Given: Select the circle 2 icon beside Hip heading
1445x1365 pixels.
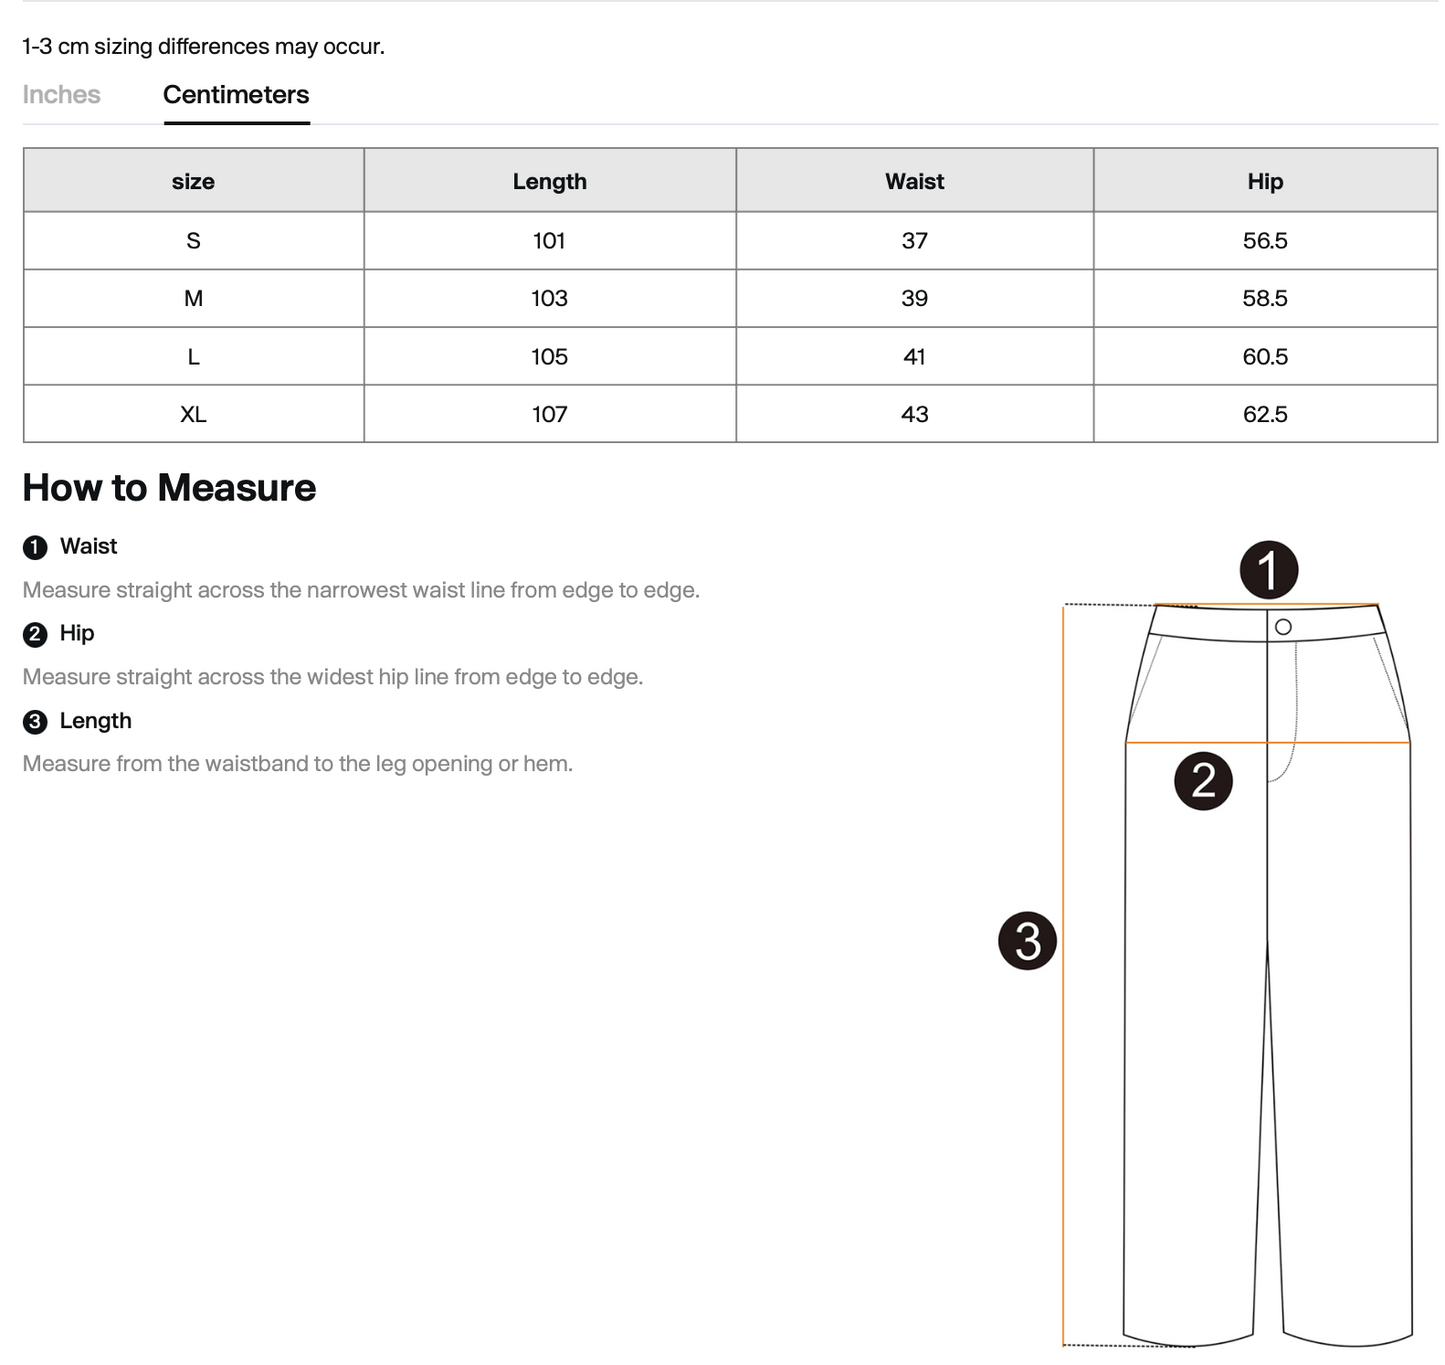Looking at the screenshot, I should [x=36, y=634].
